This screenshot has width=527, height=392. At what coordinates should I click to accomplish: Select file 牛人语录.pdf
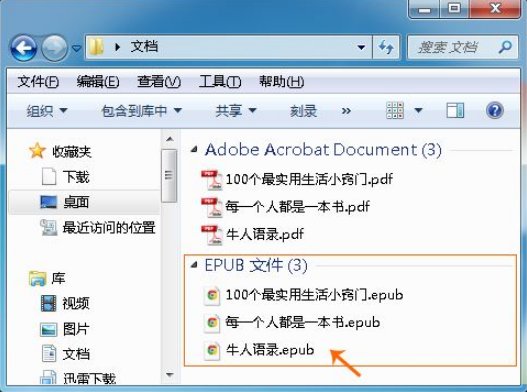(264, 234)
